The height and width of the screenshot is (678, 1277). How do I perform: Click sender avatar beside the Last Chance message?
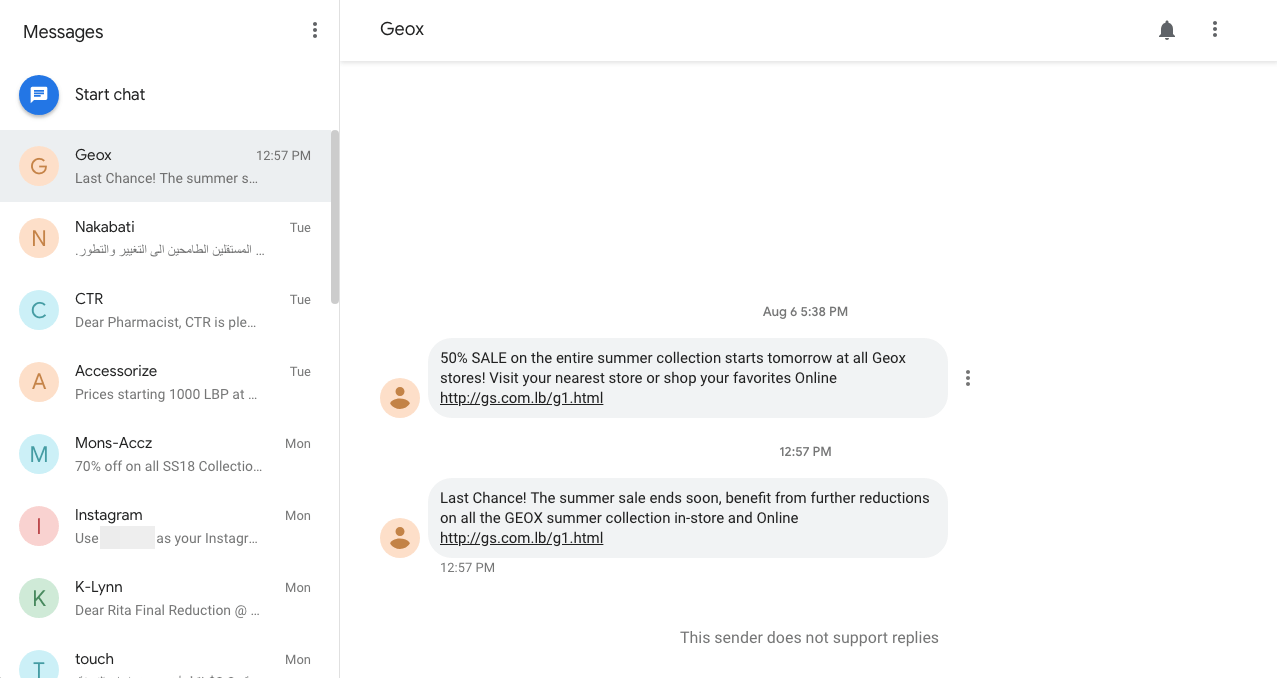[400, 538]
